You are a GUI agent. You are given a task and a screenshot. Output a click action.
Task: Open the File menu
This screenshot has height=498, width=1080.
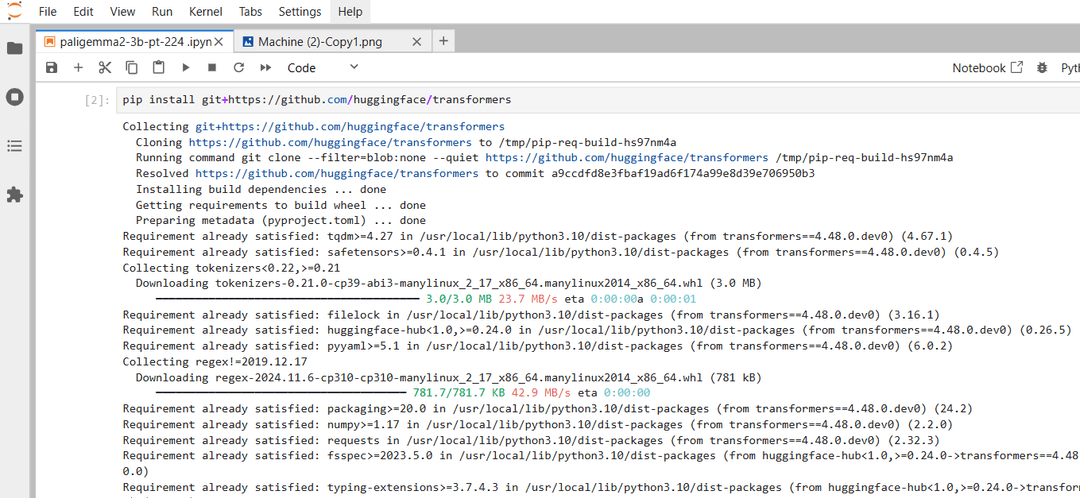(48, 12)
